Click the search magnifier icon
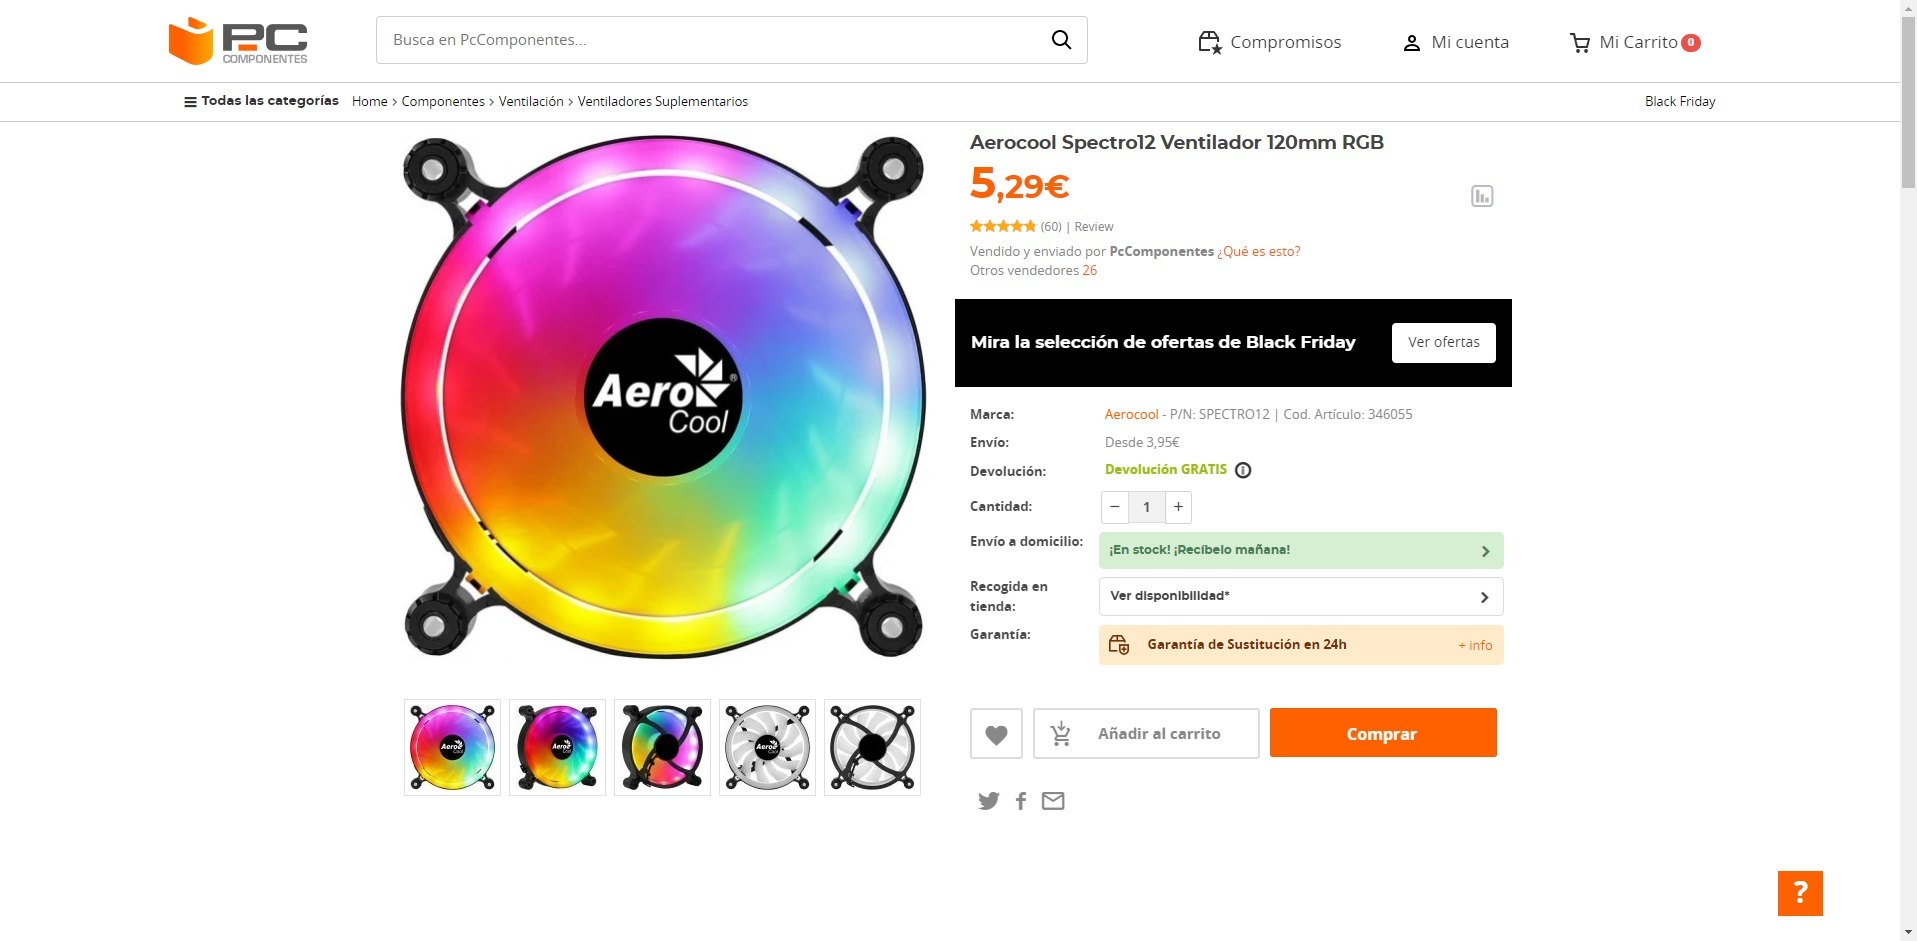This screenshot has width=1917, height=941. pos(1061,40)
